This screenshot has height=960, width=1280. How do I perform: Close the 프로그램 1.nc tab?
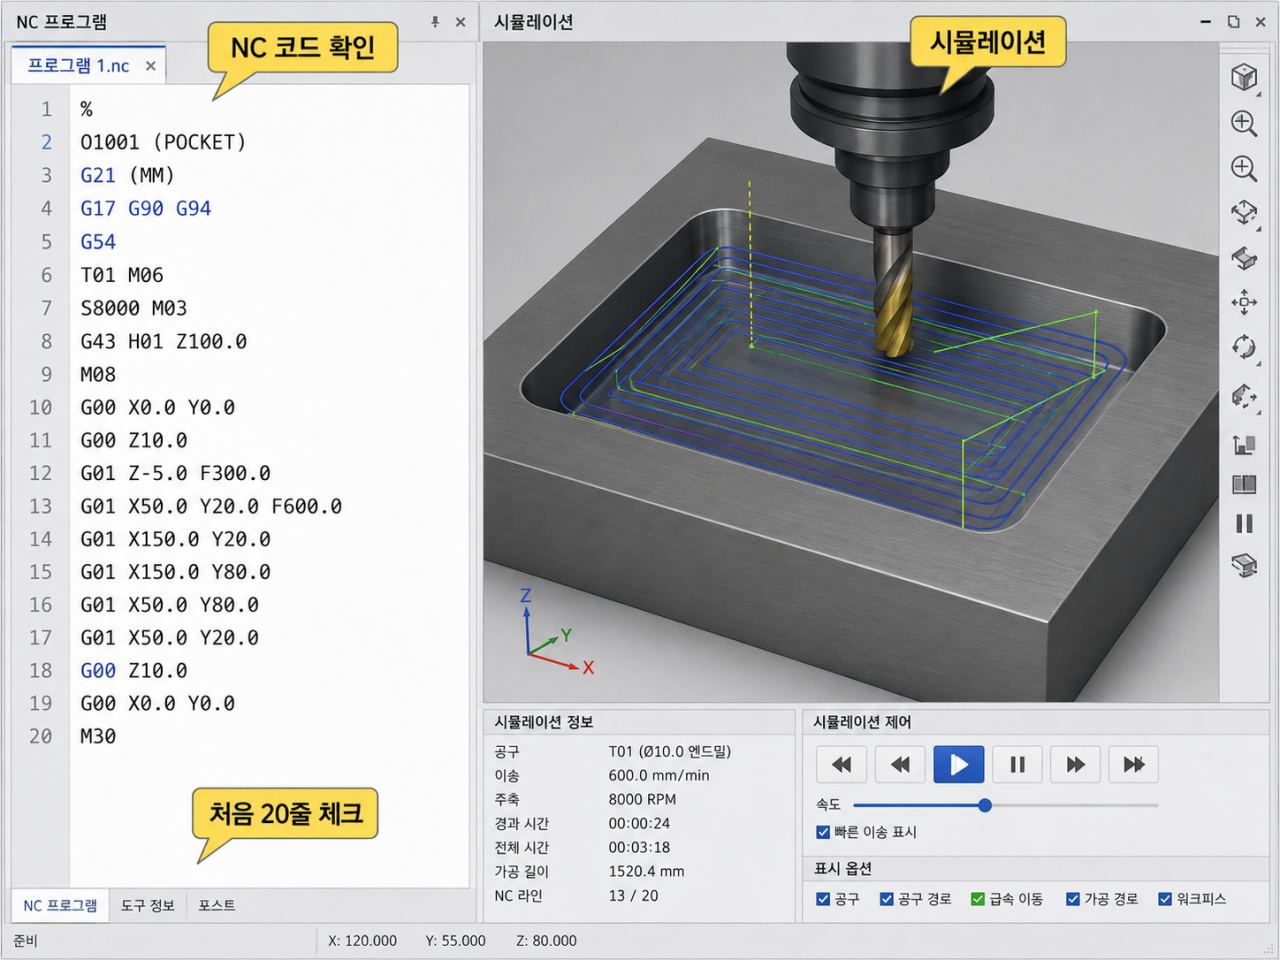pyautogui.click(x=150, y=66)
